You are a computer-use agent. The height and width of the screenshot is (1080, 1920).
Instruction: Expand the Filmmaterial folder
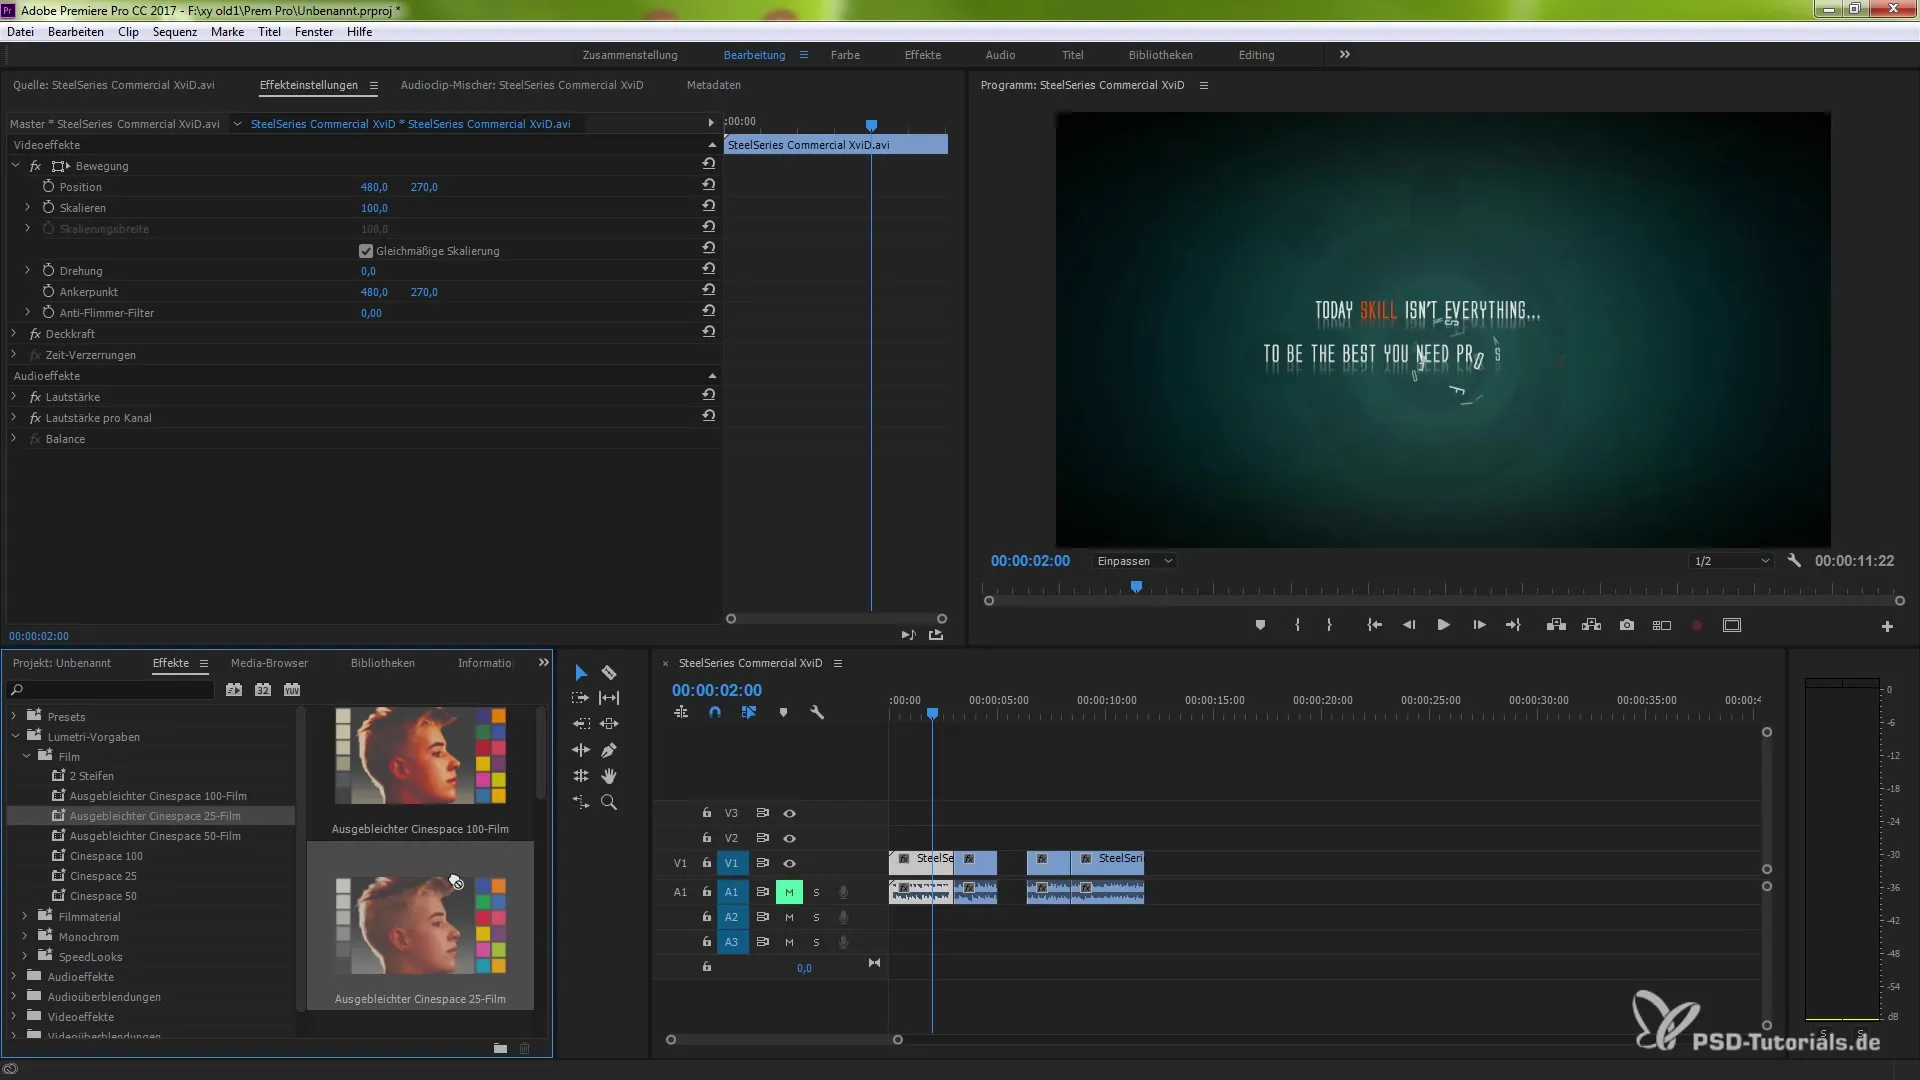pyautogui.click(x=25, y=916)
